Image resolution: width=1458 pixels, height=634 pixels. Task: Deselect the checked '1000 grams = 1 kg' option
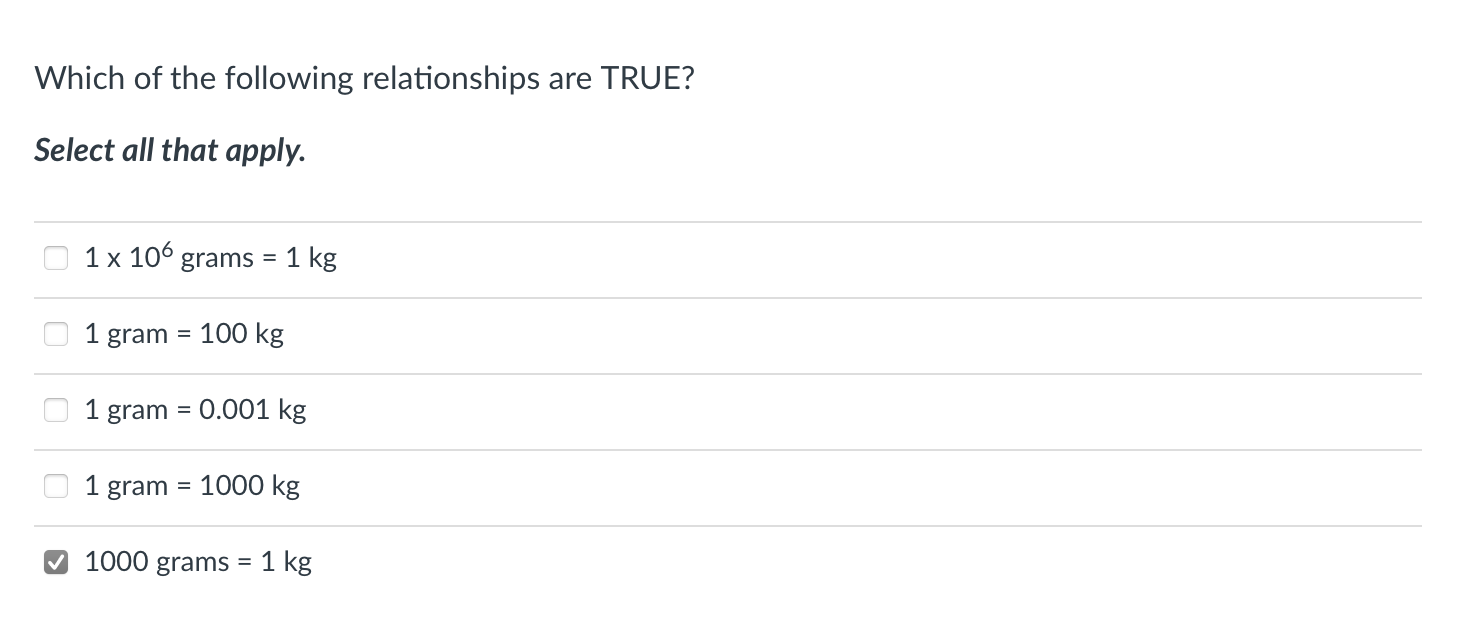[x=56, y=562]
